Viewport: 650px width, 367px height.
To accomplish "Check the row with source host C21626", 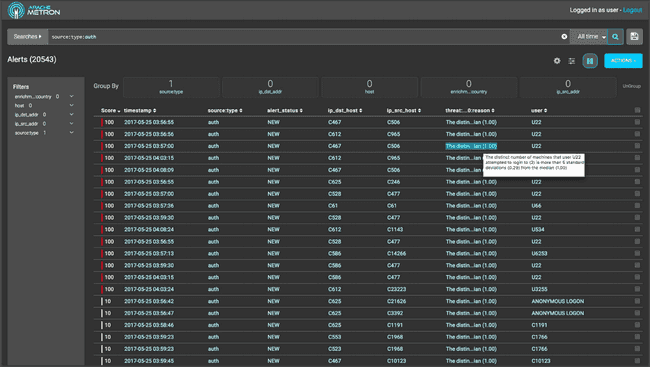I will (637, 301).
